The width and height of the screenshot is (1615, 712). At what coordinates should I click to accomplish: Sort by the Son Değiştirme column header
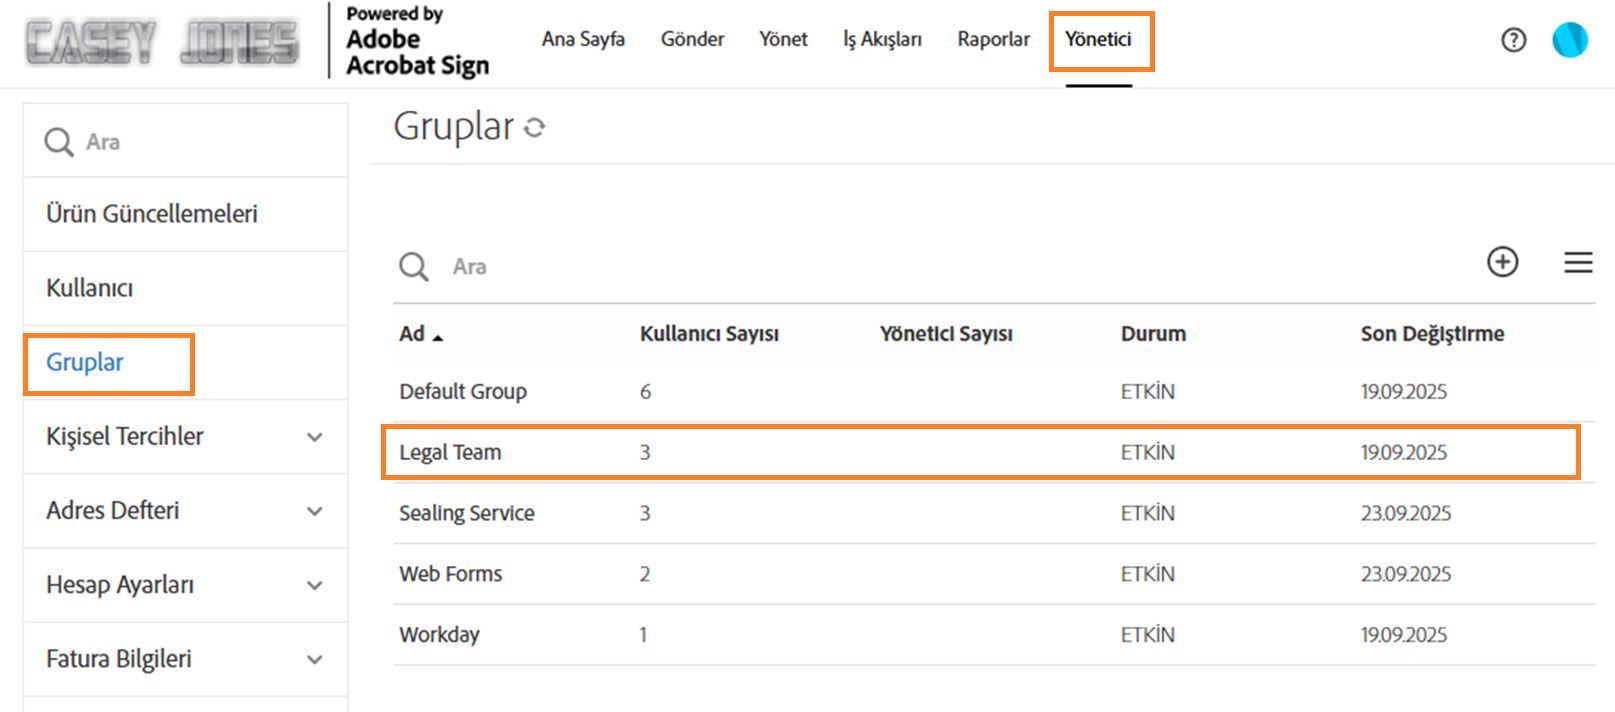pyautogui.click(x=1432, y=334)
